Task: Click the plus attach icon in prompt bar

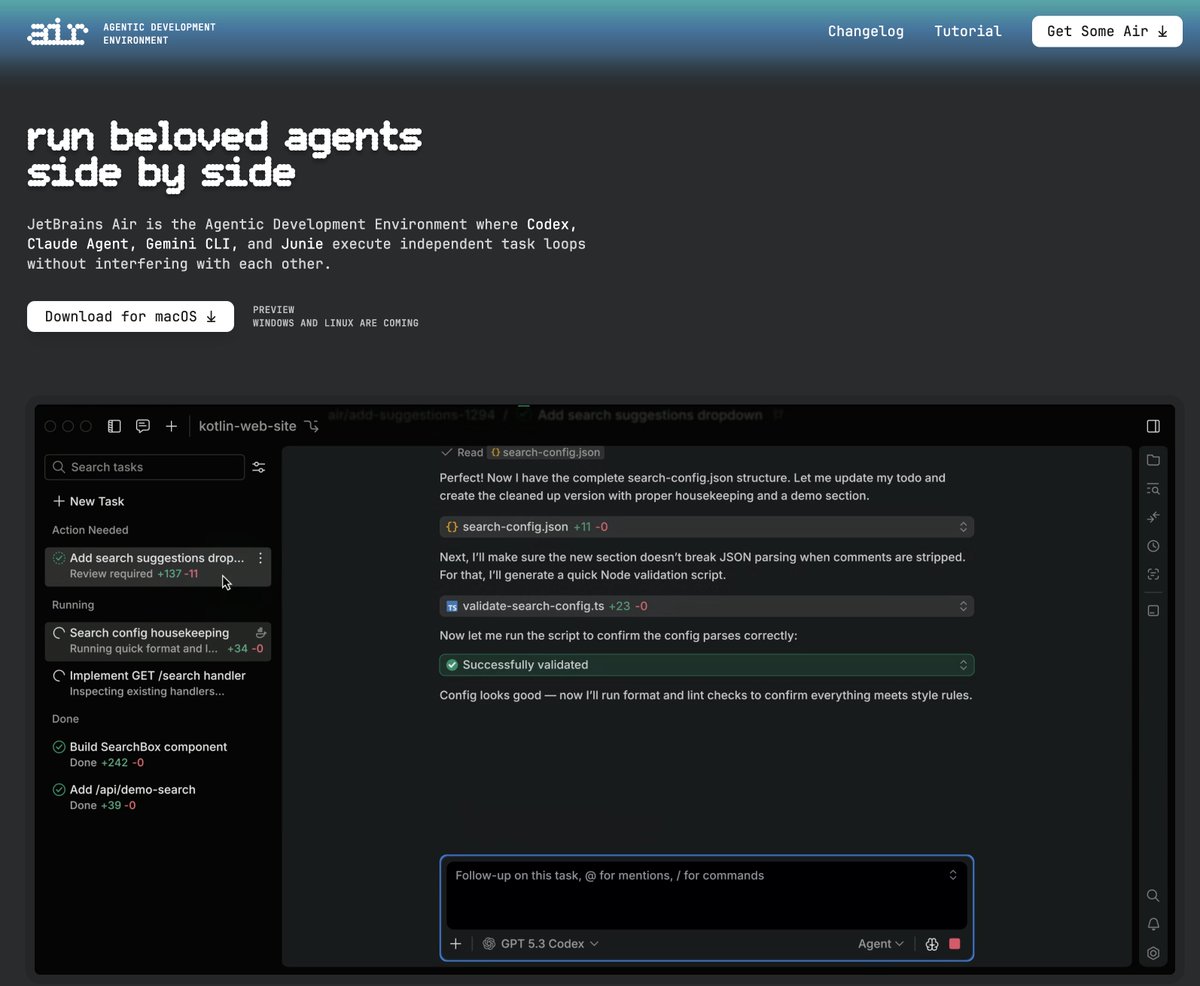Action: point(455,944)
